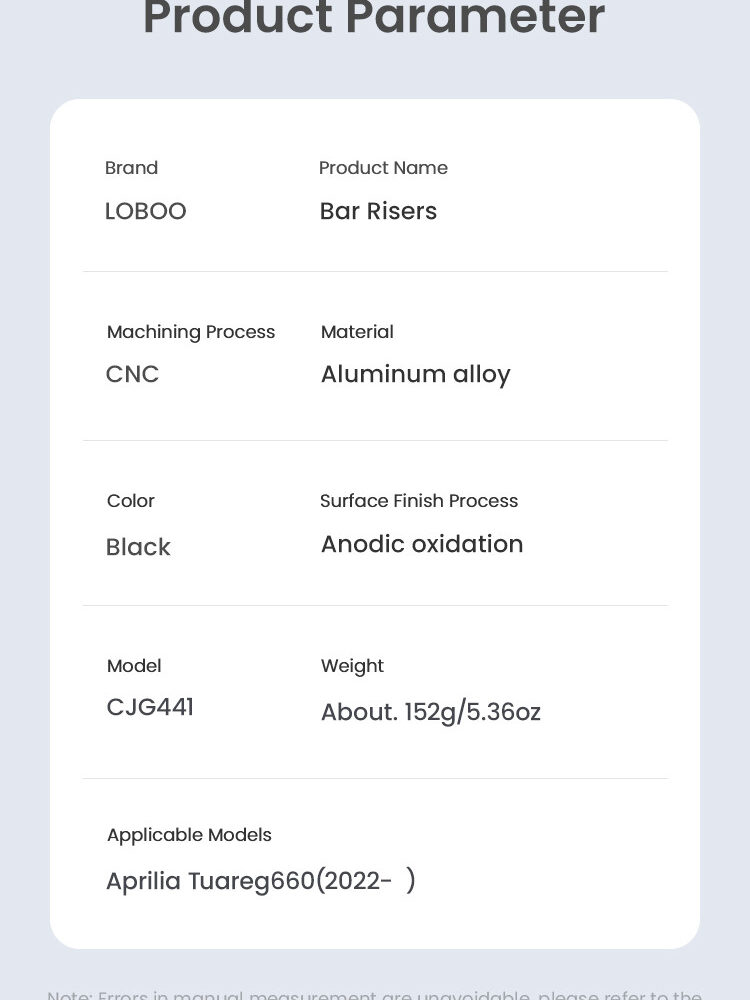The image size is (750, 1000).
Task: Click the Bar Risers value
Action: [378, 211]
